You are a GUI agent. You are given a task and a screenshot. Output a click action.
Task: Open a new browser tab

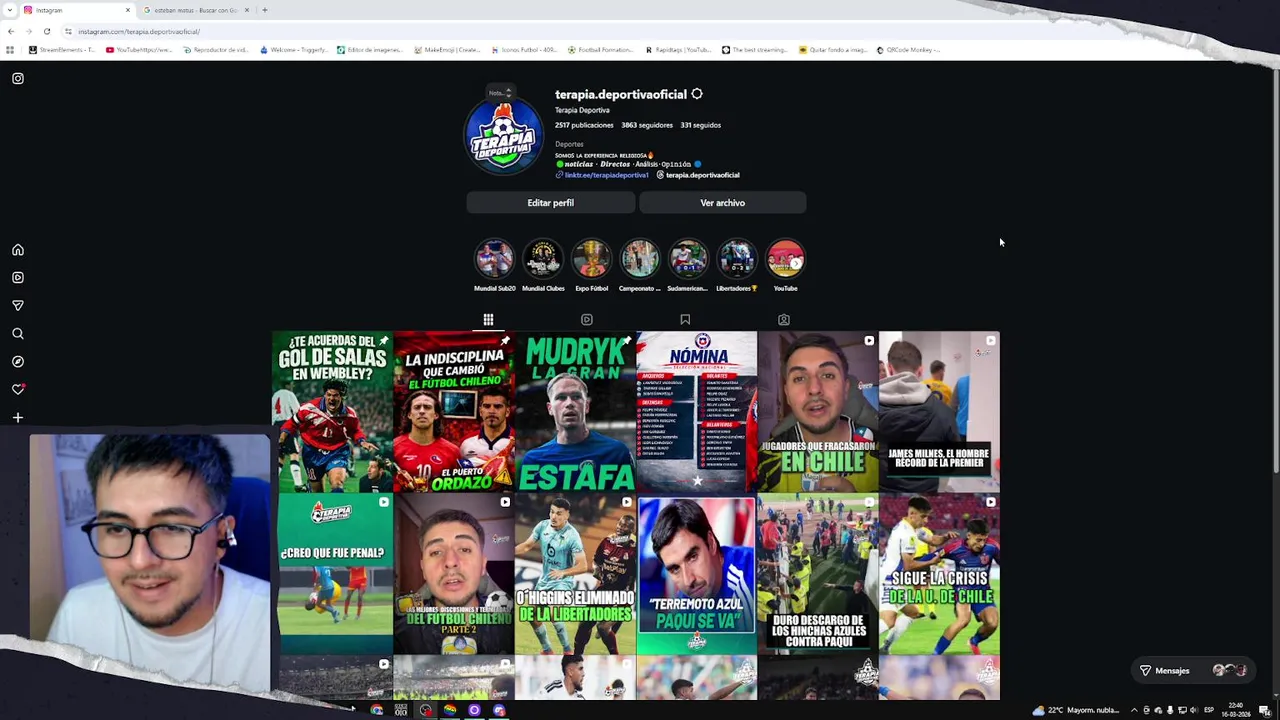click(x=264, y=10)
